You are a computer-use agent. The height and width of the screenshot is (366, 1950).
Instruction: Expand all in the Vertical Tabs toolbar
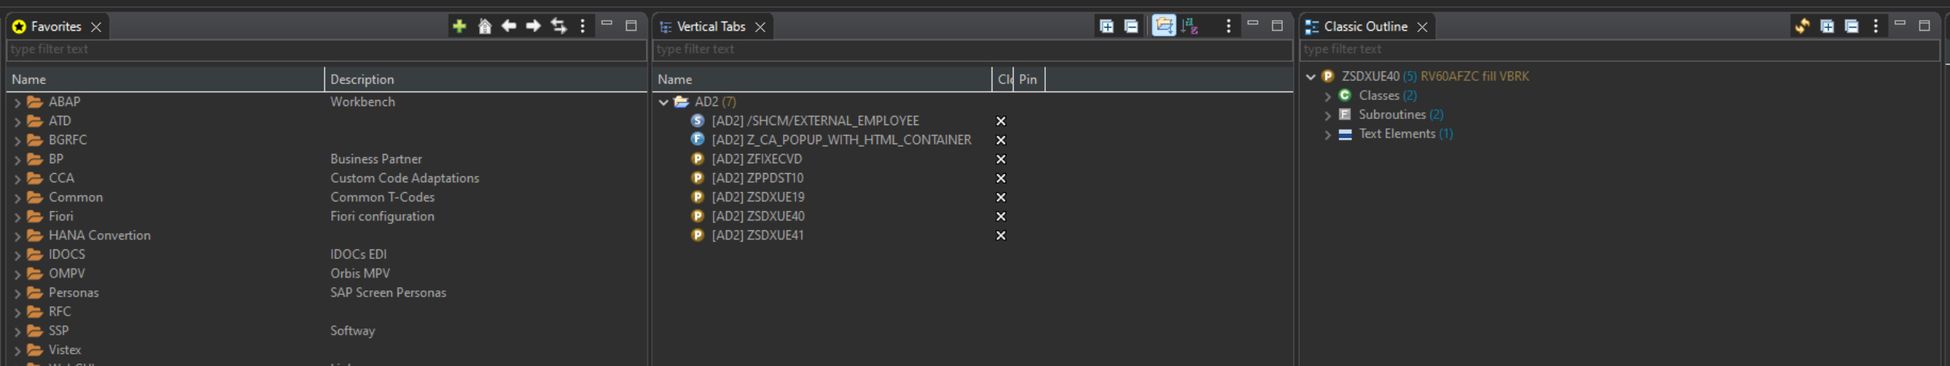[1107, 26]
